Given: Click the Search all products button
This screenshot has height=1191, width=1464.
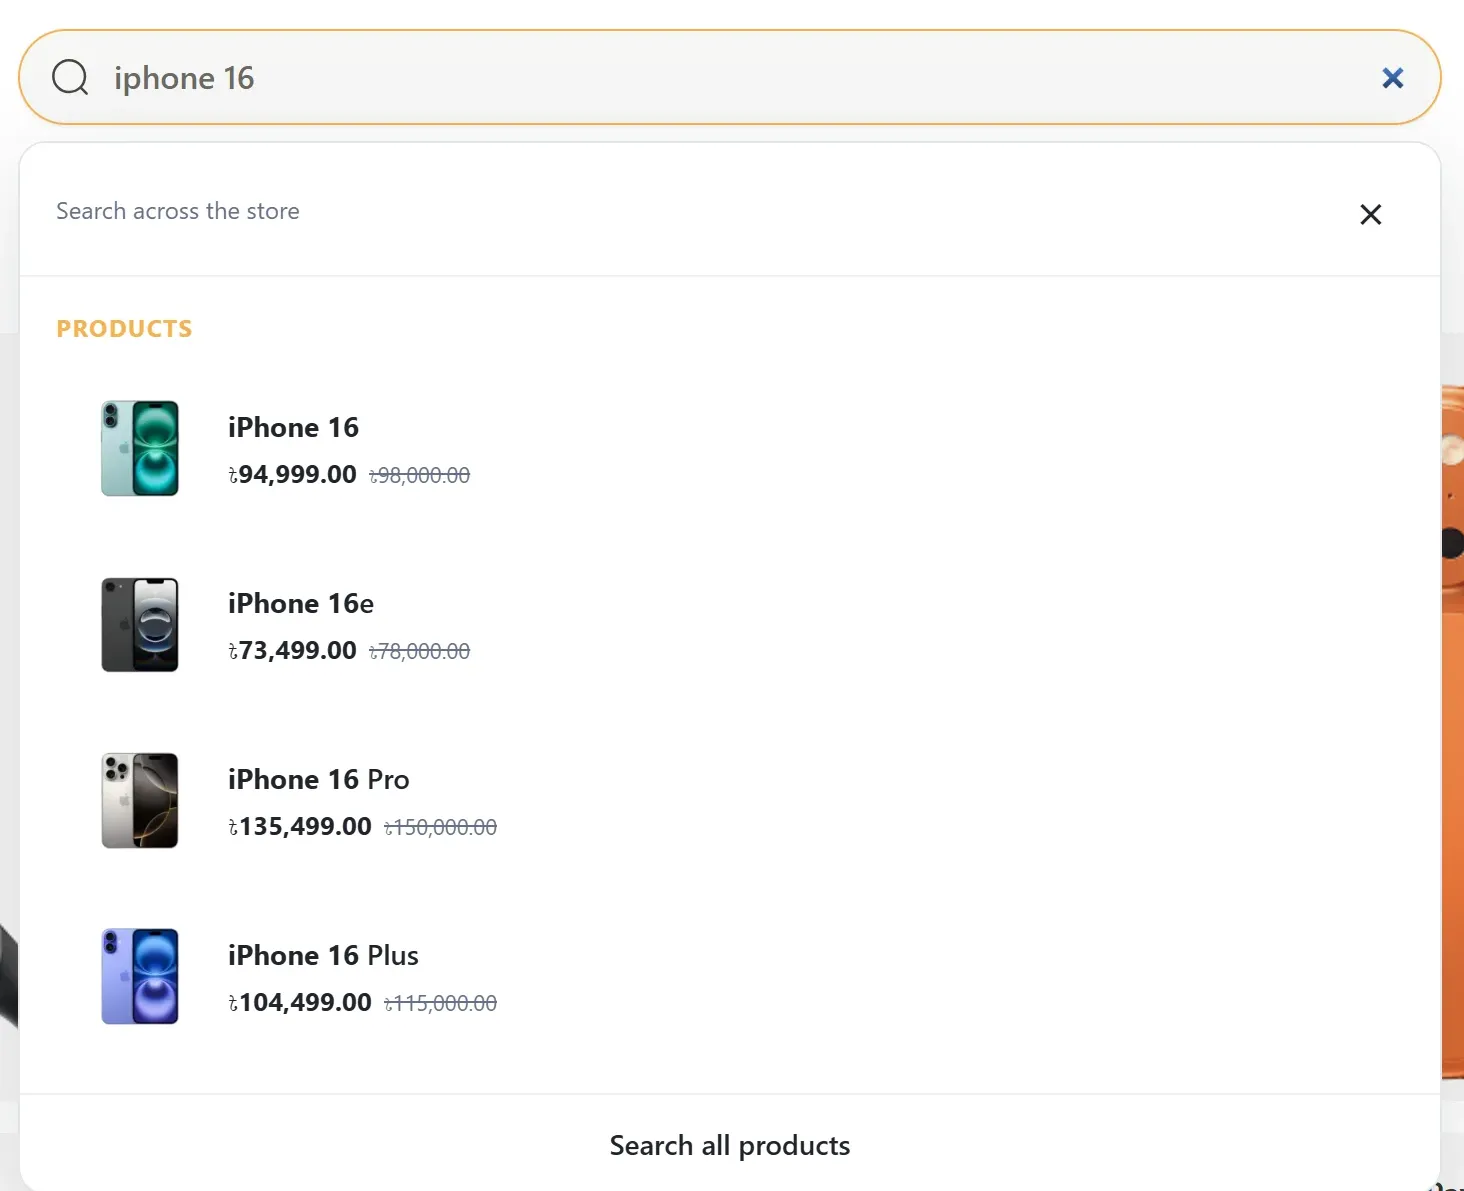Looking at the screenshot, I should pyautogui.click(x=730, y=1145).
